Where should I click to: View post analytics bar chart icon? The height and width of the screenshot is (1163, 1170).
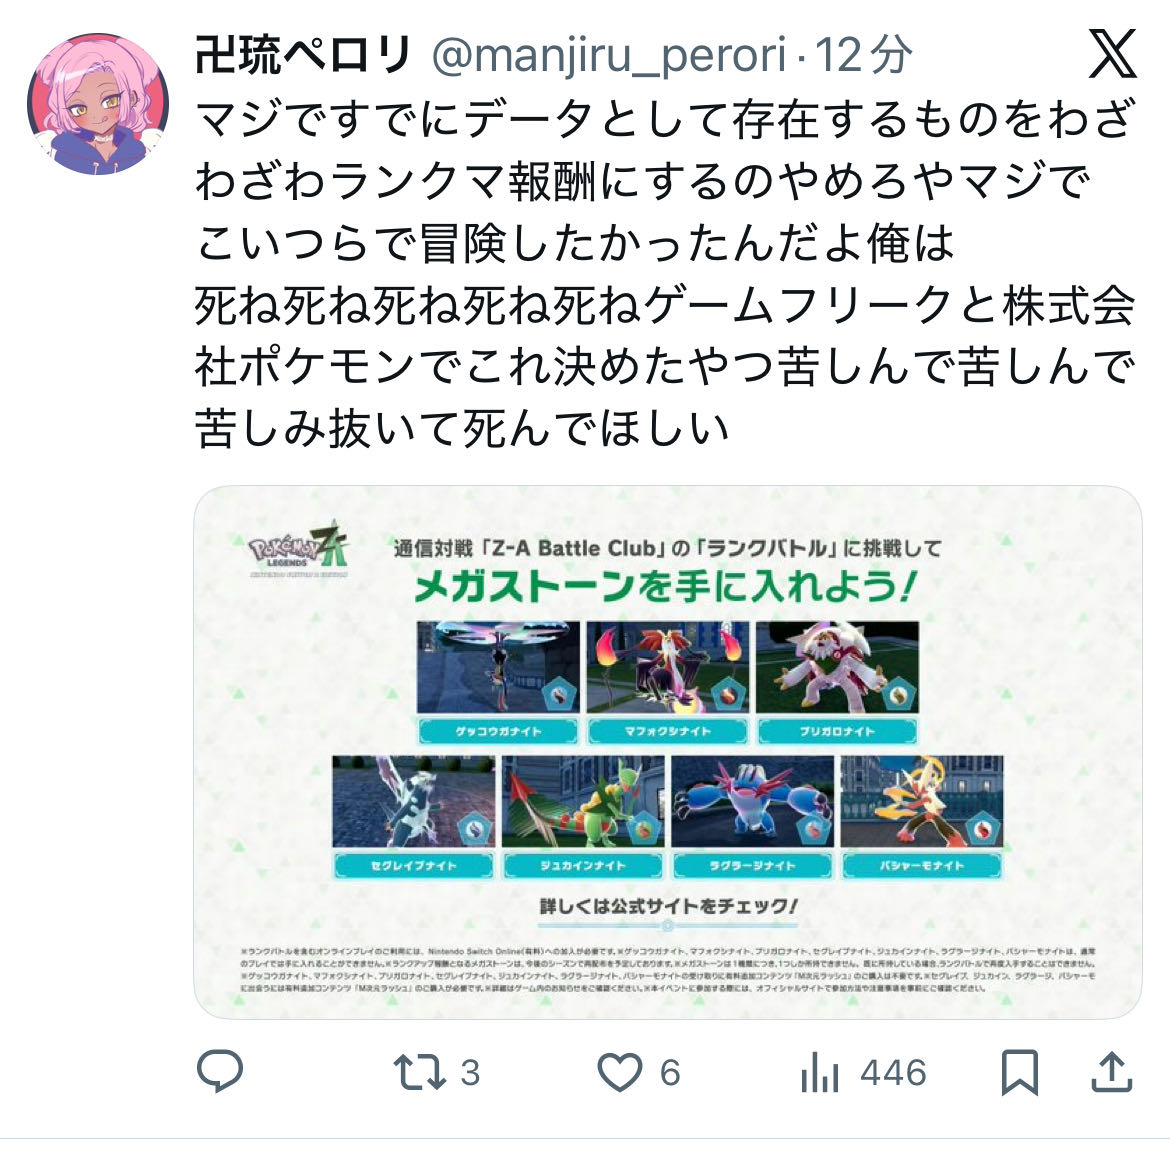820,1072
